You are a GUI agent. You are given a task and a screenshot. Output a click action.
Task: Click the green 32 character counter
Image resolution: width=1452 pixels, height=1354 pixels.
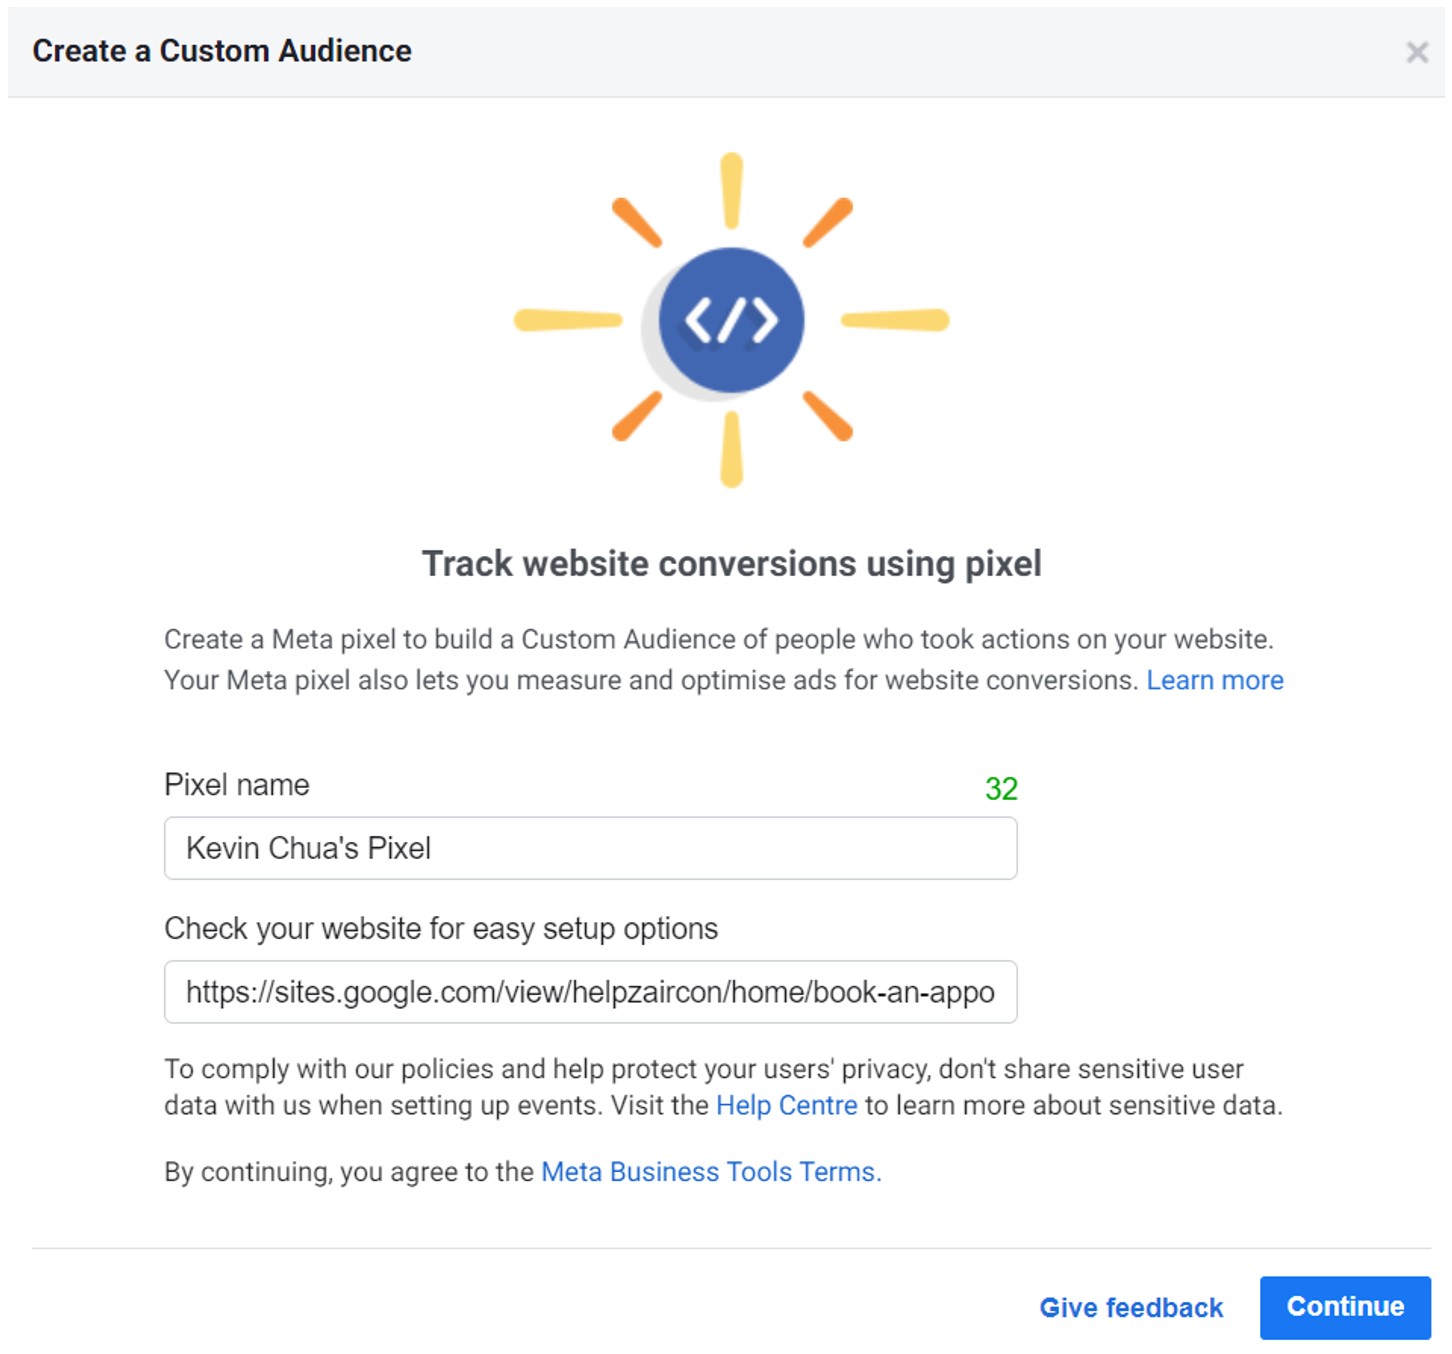pyautogui.click(x=1001, y=789)
